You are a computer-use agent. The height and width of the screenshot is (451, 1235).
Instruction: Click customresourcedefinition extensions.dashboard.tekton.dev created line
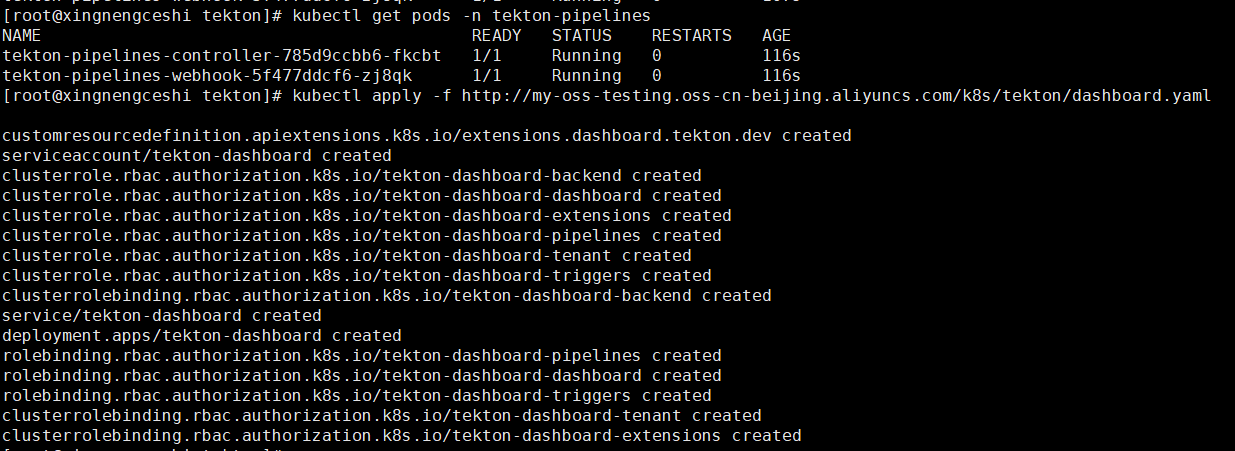tap(427, 136)
